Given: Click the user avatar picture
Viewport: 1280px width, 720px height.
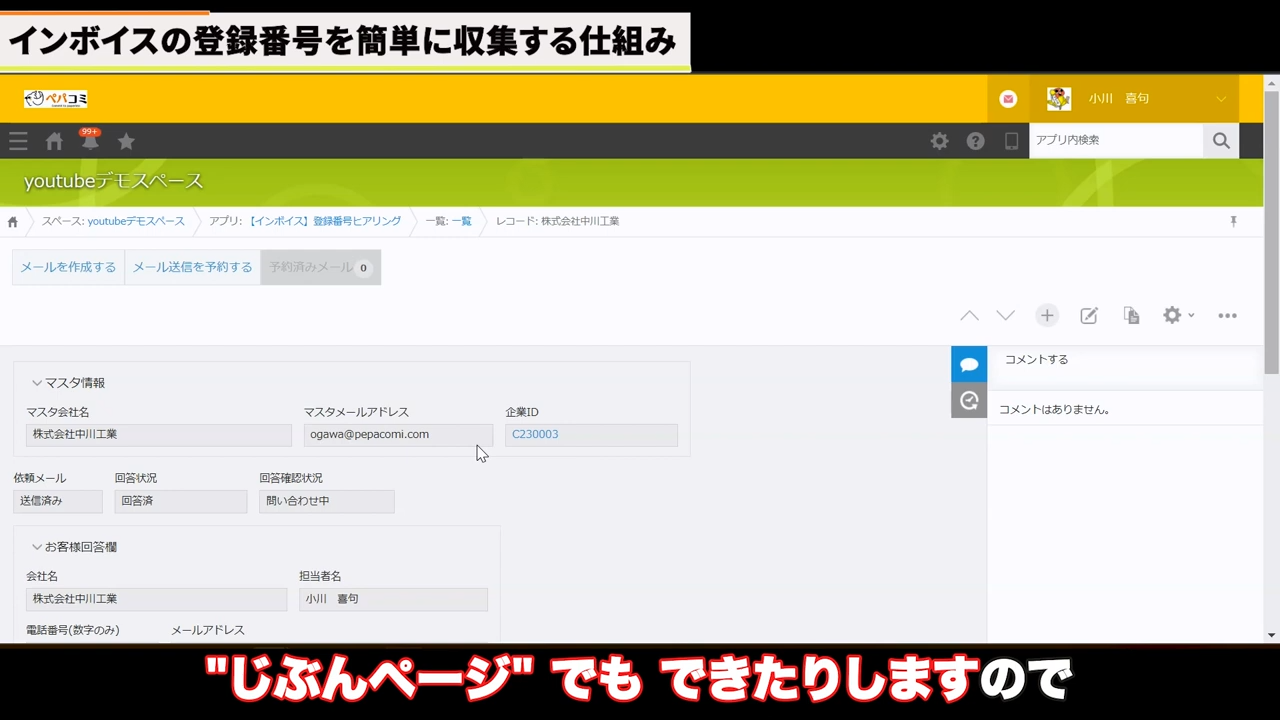Looking at the screenshot, I should click(x=1059, y=98).
